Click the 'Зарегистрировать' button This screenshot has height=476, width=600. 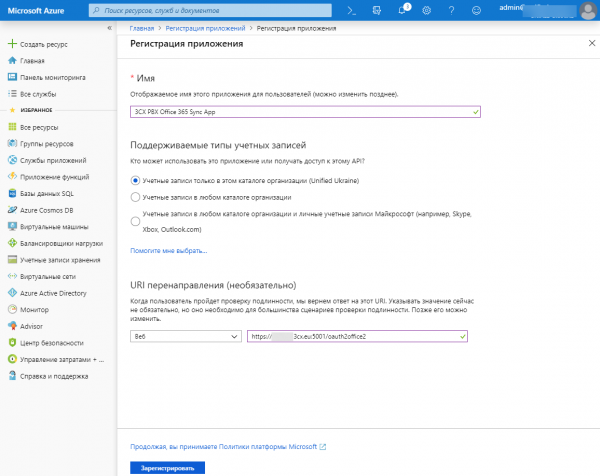(168, 467)
